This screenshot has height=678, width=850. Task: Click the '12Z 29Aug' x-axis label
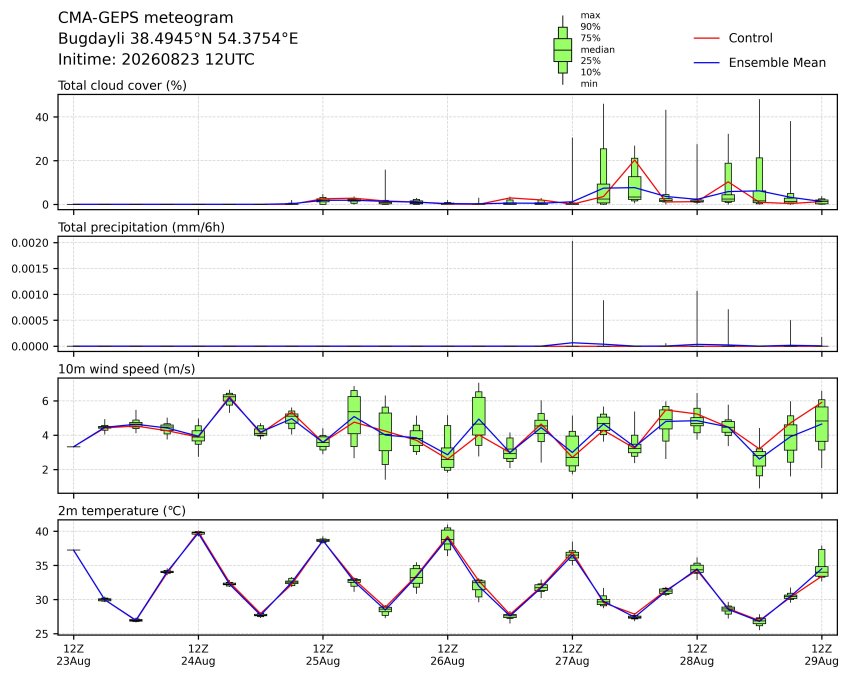[x=822, y=655]
